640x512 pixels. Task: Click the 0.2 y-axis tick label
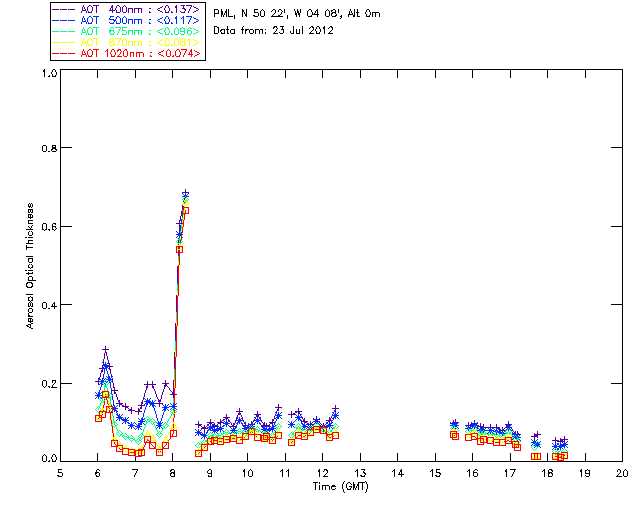(x=49, y=384)
